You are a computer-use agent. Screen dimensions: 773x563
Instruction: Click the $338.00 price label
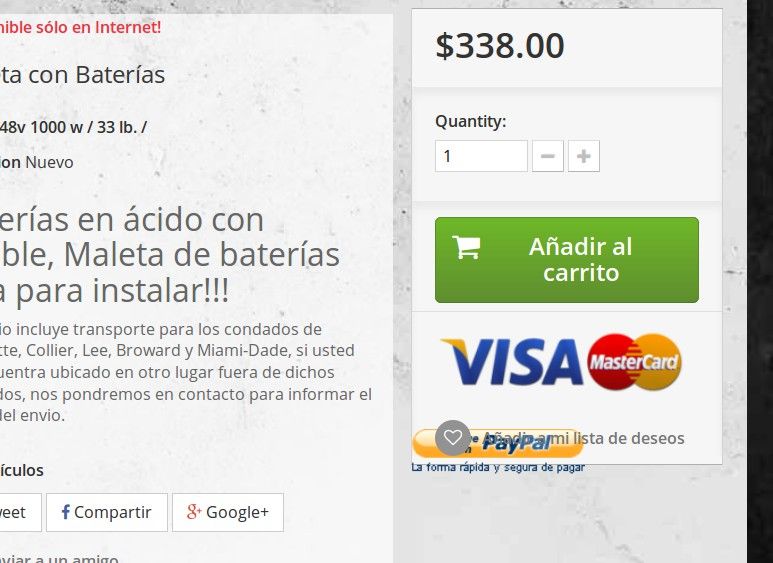(500, 46)
